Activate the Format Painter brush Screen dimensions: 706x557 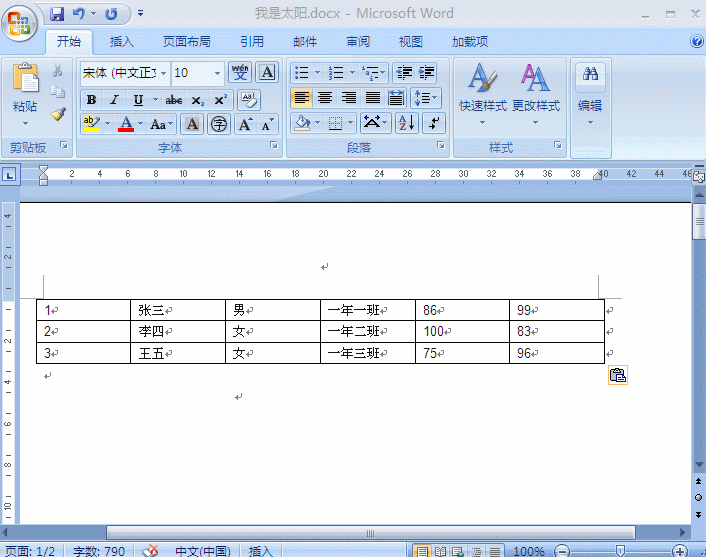[58, 113]
